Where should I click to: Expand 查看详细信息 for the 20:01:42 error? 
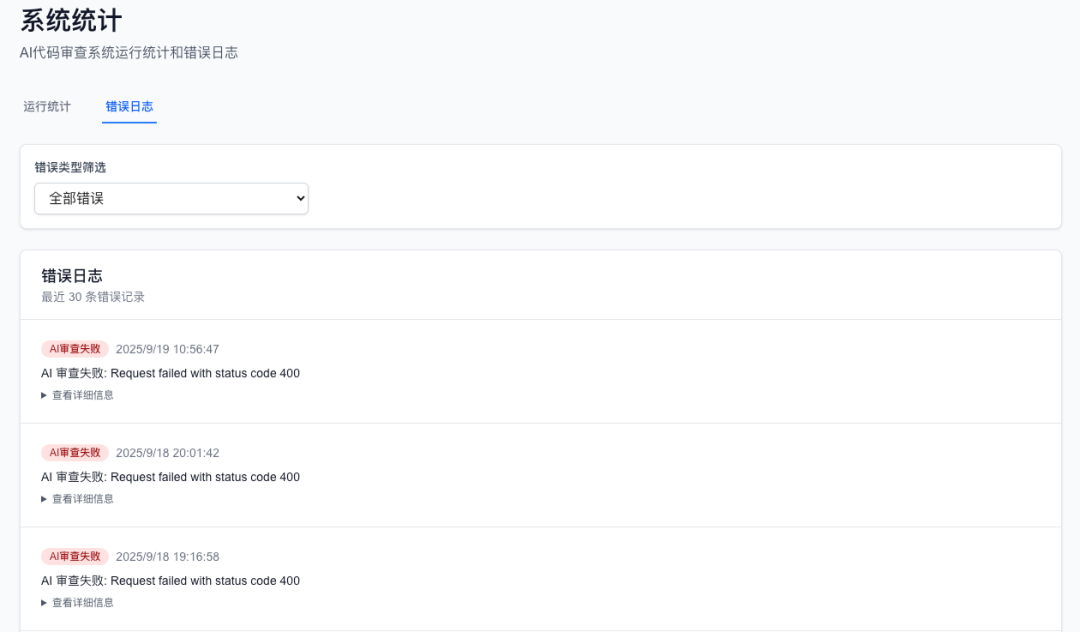click(77, 499)
